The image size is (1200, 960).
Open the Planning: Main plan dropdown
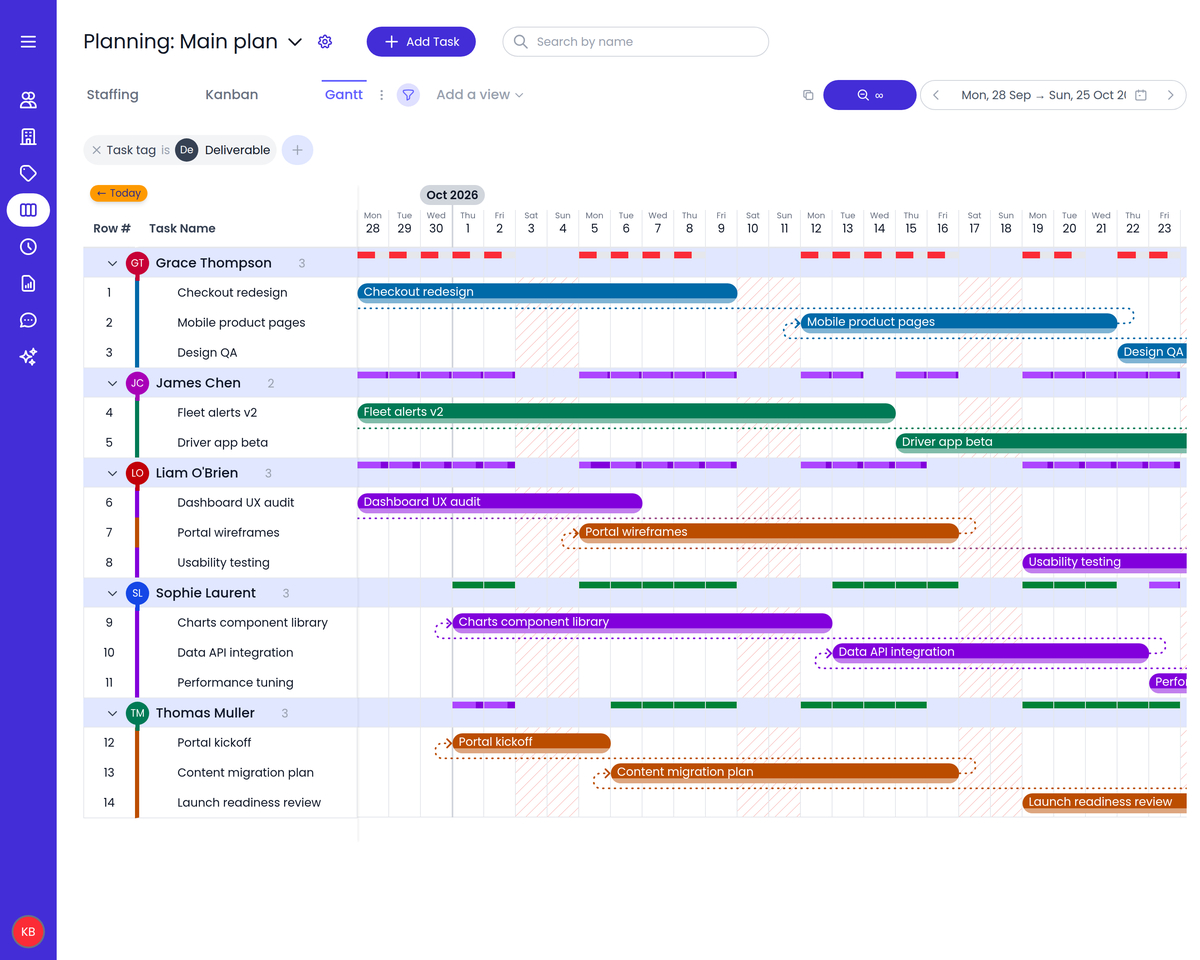pos(295,42)
